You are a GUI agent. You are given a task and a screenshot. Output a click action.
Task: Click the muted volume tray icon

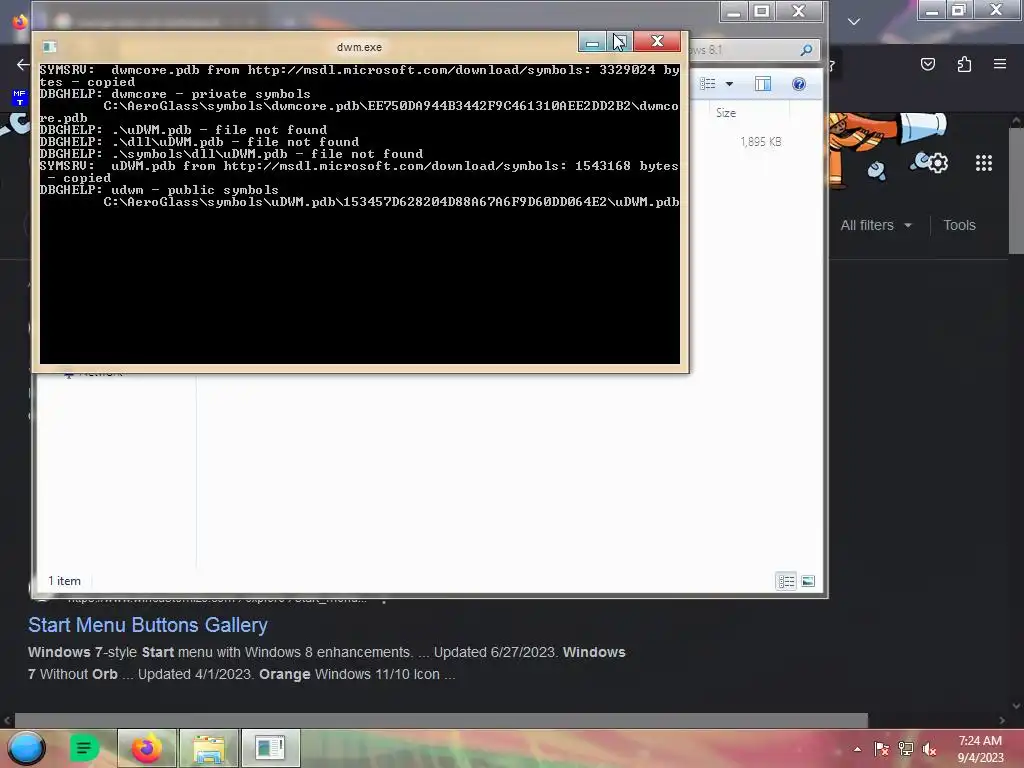pyautogui.click(x=929, y=749)
